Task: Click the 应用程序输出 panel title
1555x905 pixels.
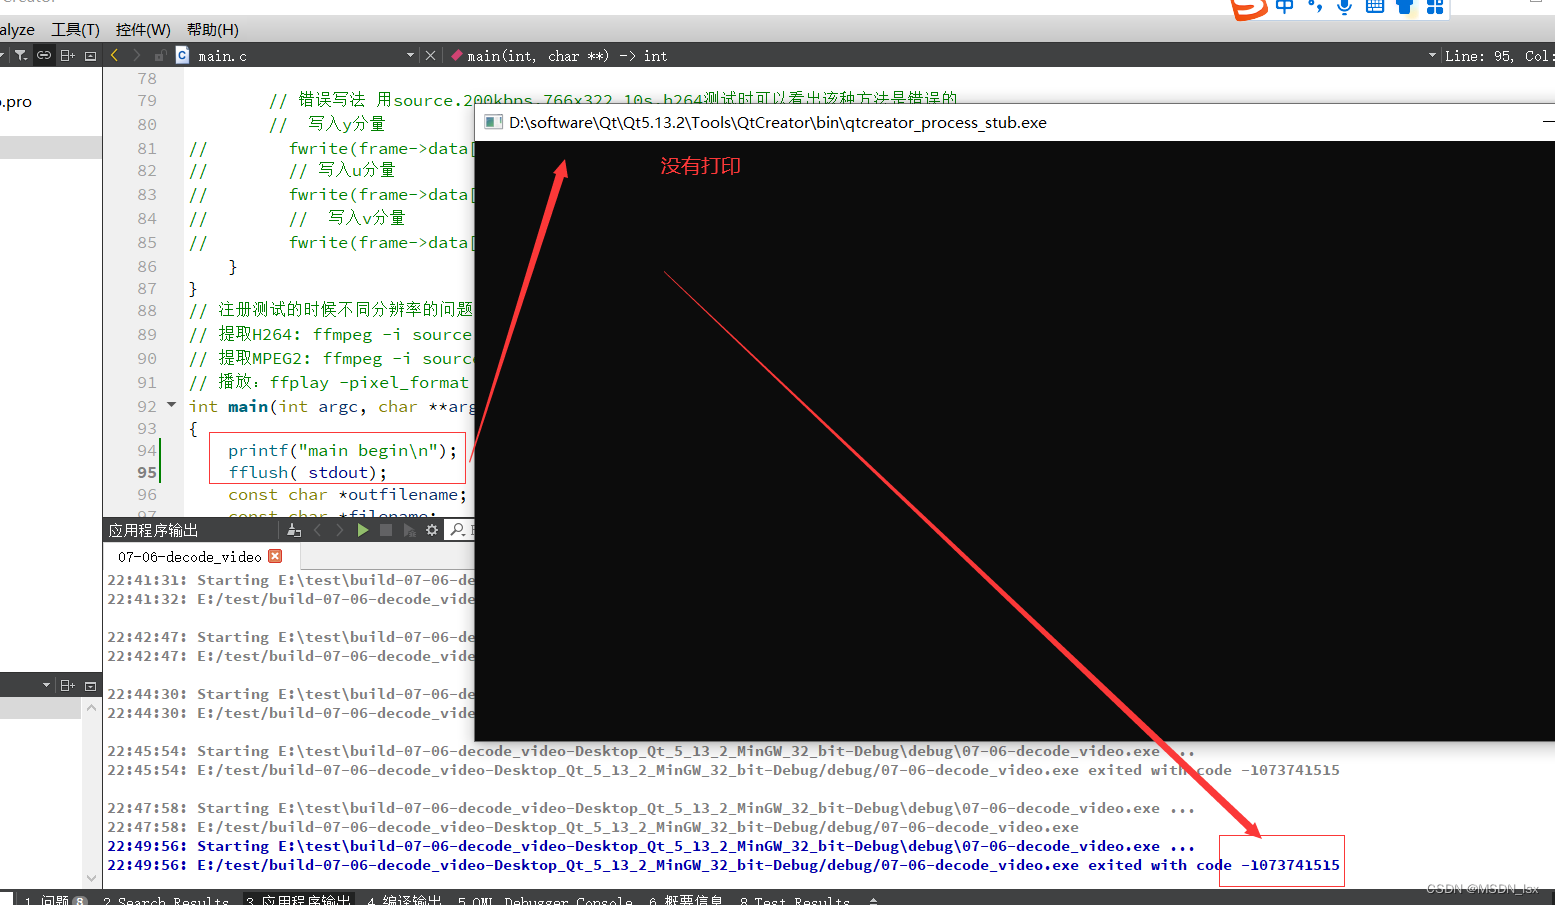Action: 153,530
